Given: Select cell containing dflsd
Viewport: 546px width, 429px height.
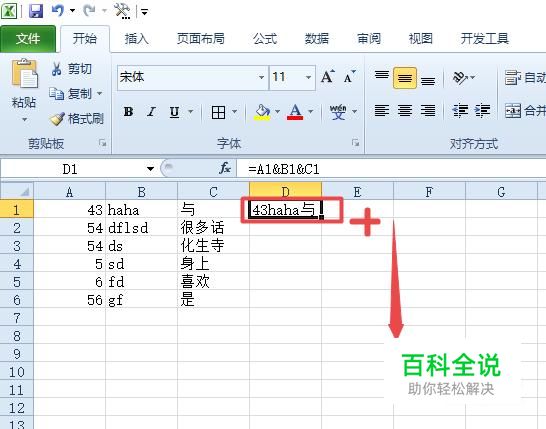Looking at the screenshot, I should pos(141,228).
